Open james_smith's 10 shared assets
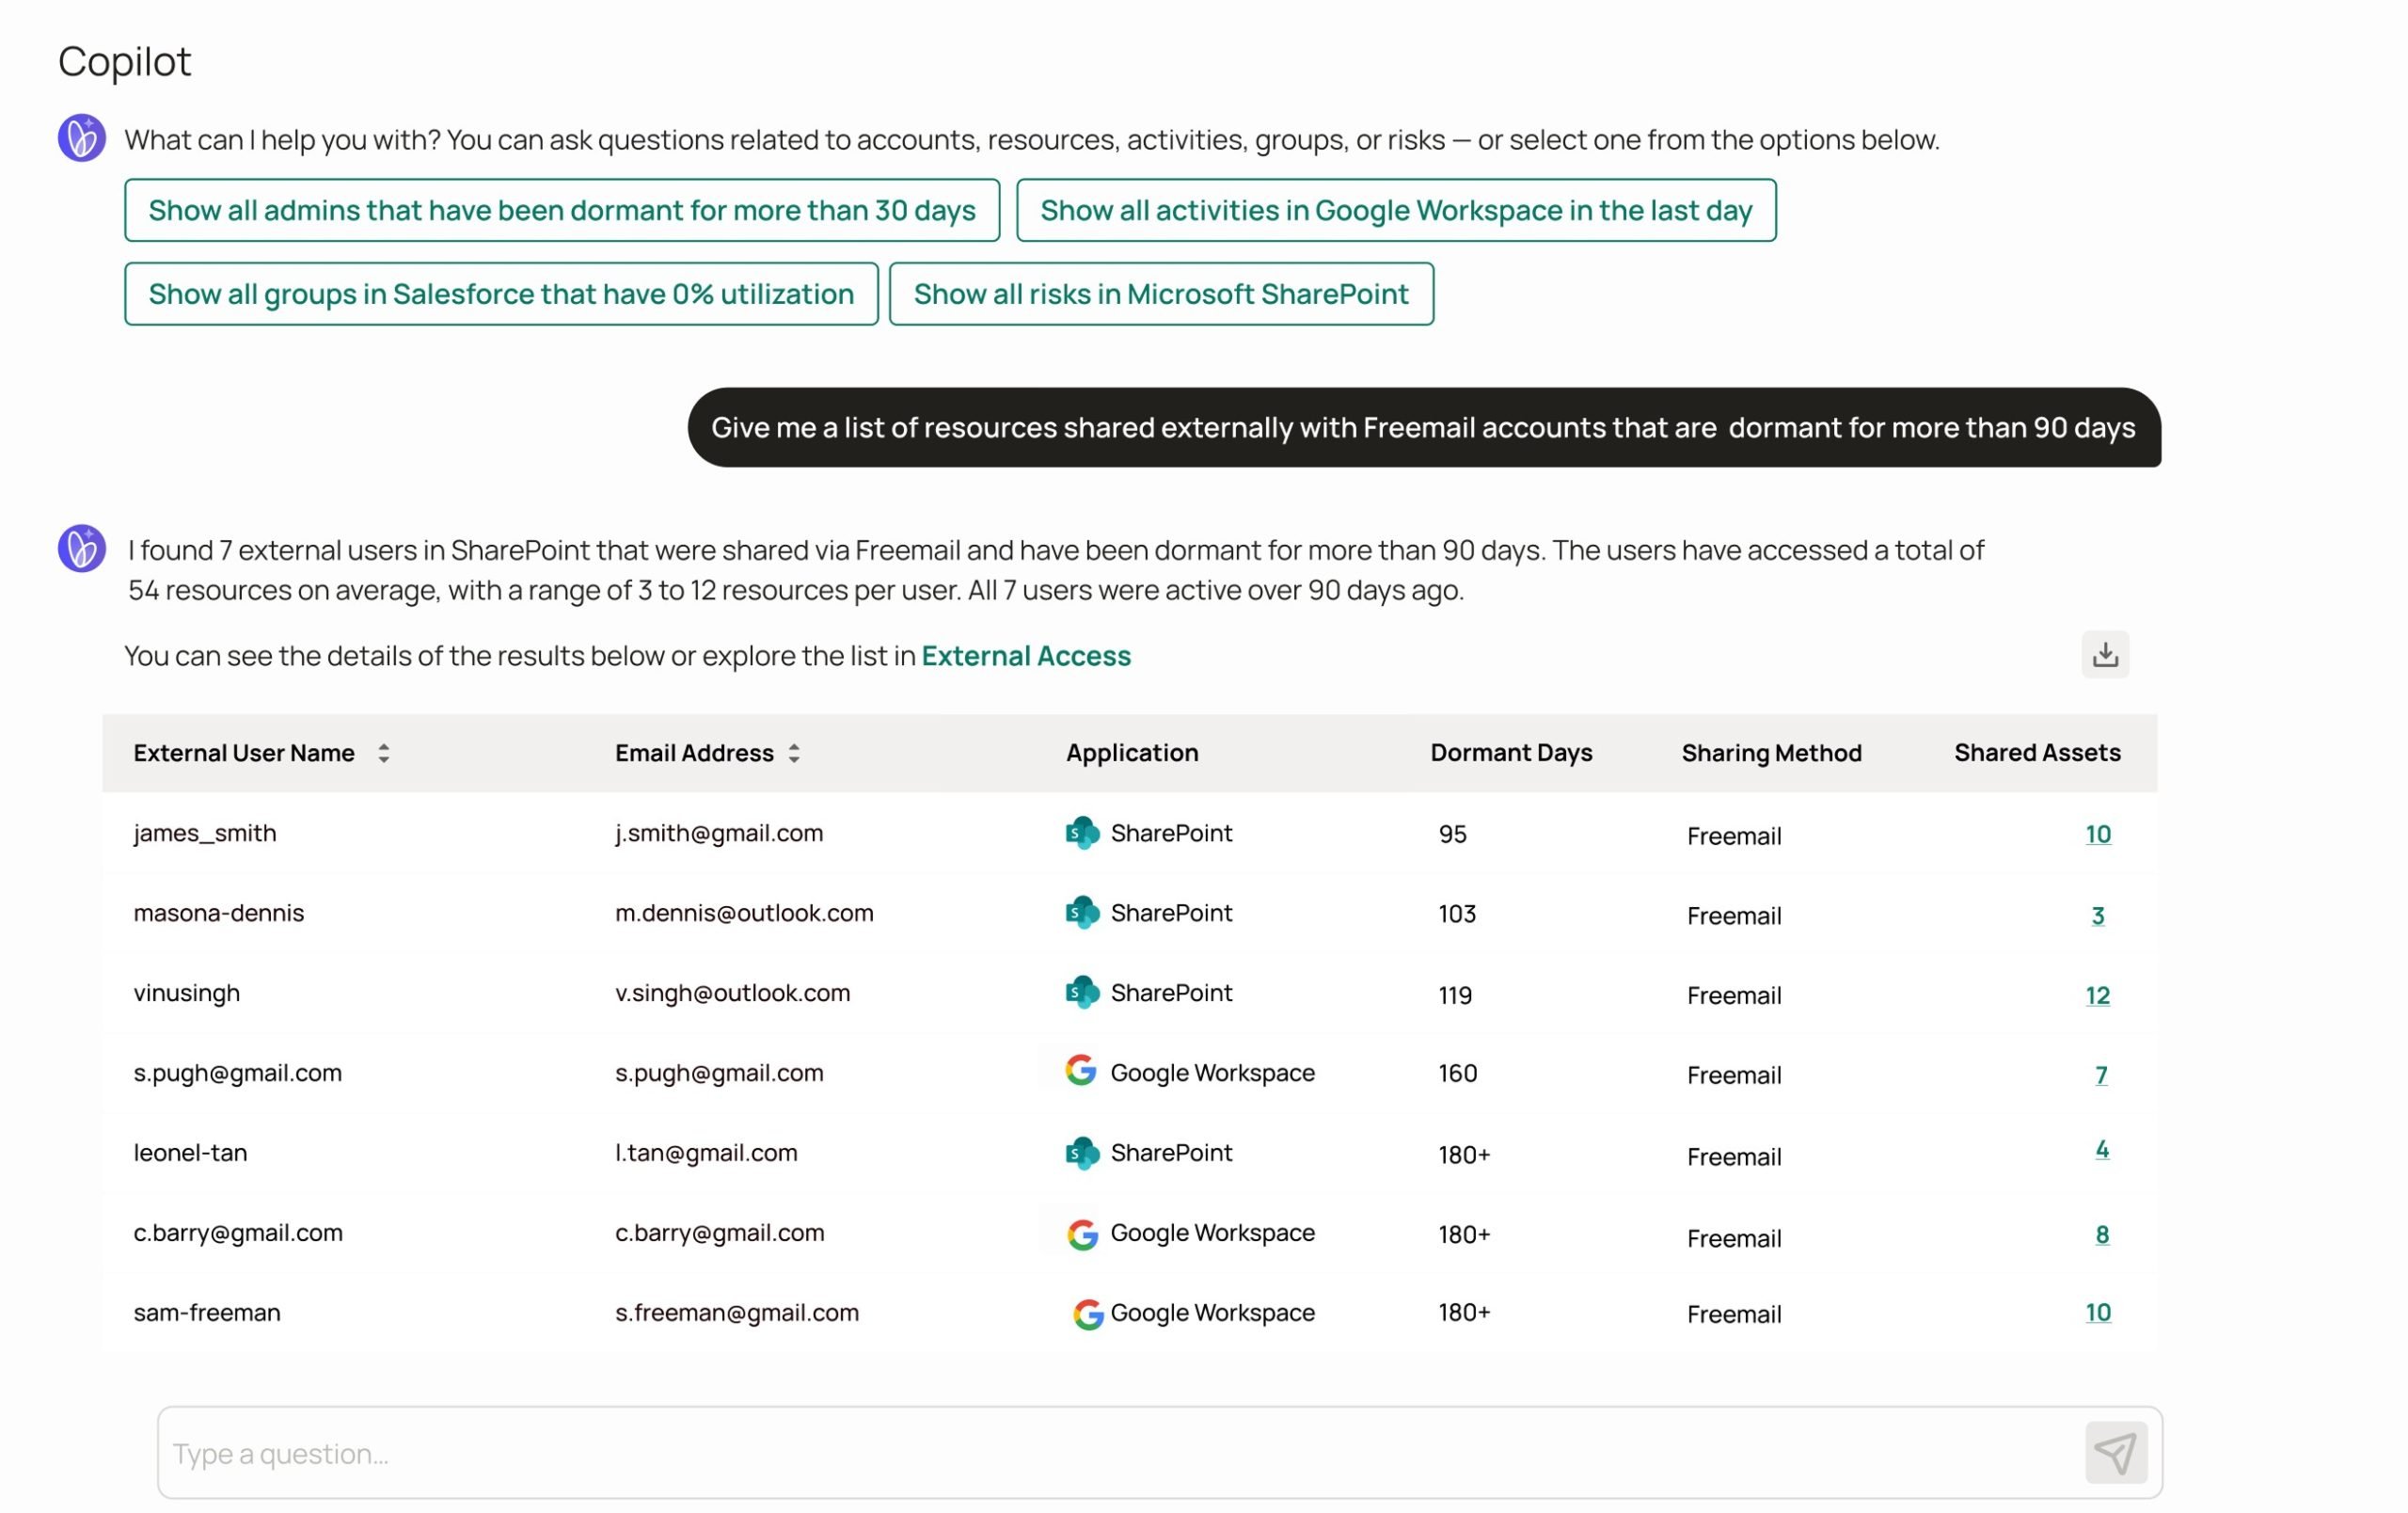Viewport: 2408px width, 1513px height. [x=2097, y=834]
